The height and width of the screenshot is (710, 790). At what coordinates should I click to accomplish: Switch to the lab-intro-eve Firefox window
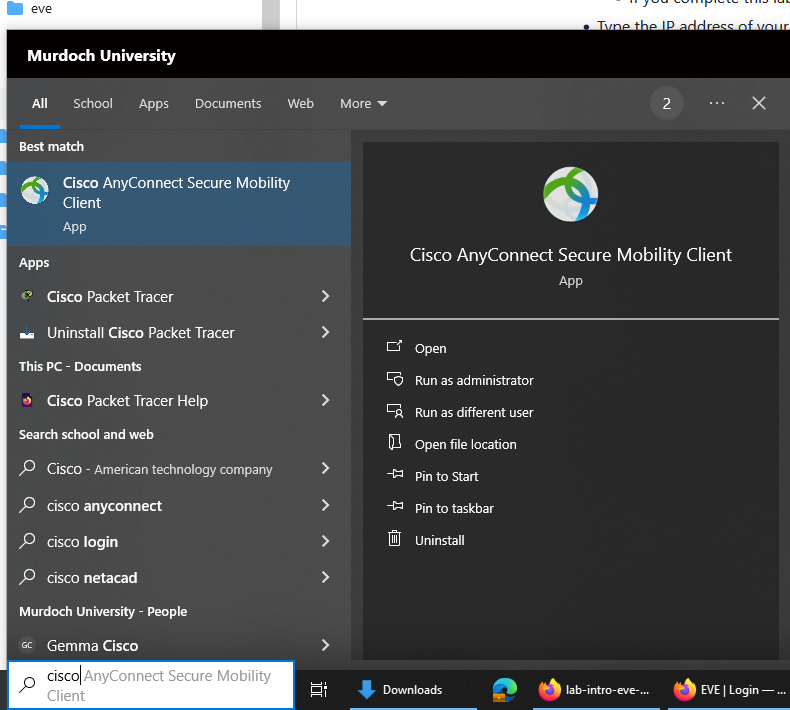[x=595, y=689]
